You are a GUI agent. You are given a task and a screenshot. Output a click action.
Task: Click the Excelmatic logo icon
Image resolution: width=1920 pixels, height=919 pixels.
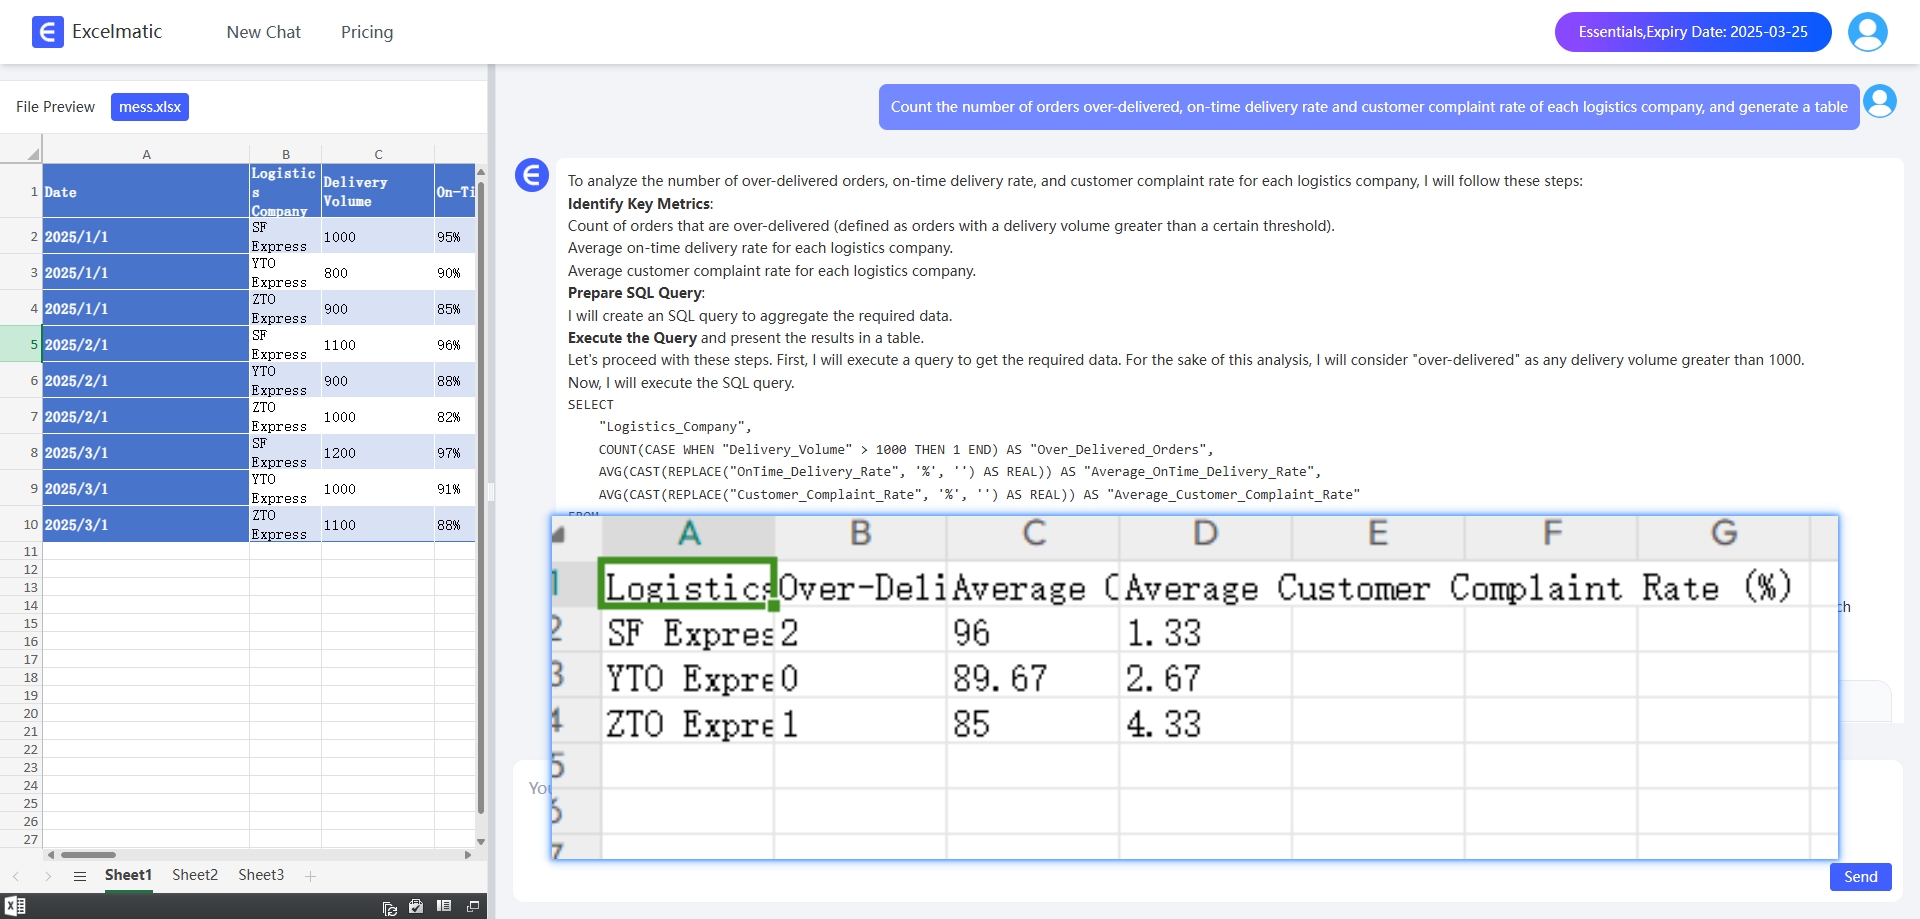click(47, 32)
